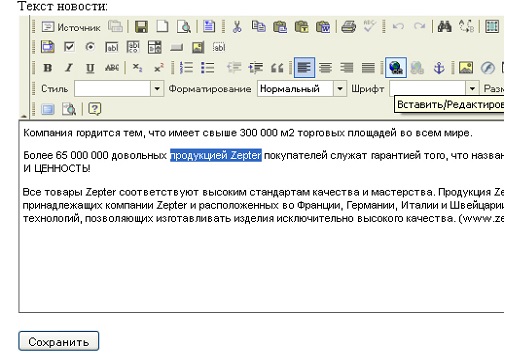Click Сохранить button
The height and width of the screenshot is (361, 505).
[59, 341]
